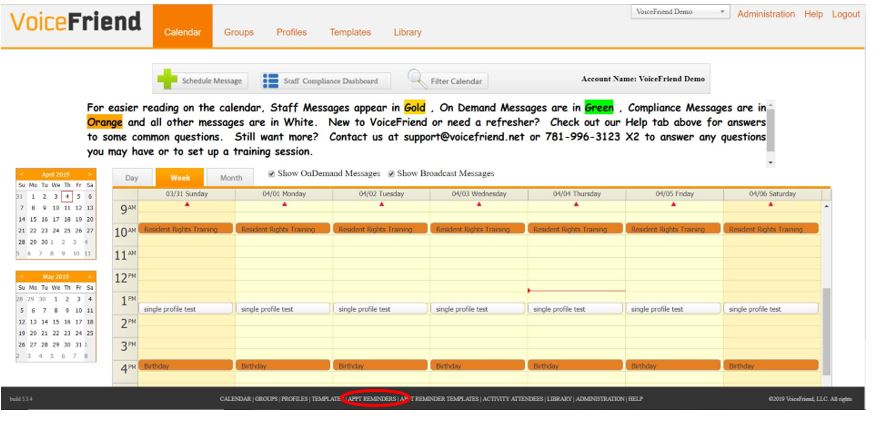
Task: Click the 04/06 Saturday column header
Action: [772, 194]
